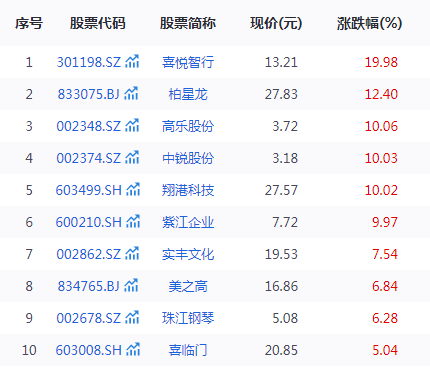Sort by 现价(元) column header

coord(276,24)
